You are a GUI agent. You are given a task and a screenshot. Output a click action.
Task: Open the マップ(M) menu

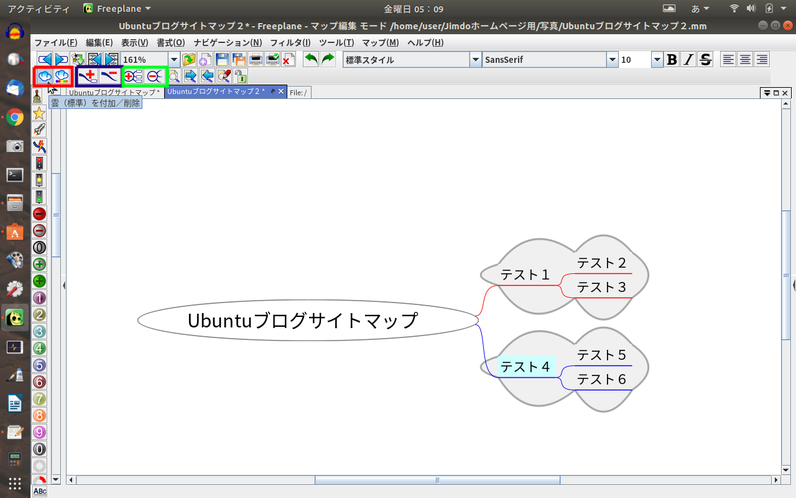click(x=380, y=43)
